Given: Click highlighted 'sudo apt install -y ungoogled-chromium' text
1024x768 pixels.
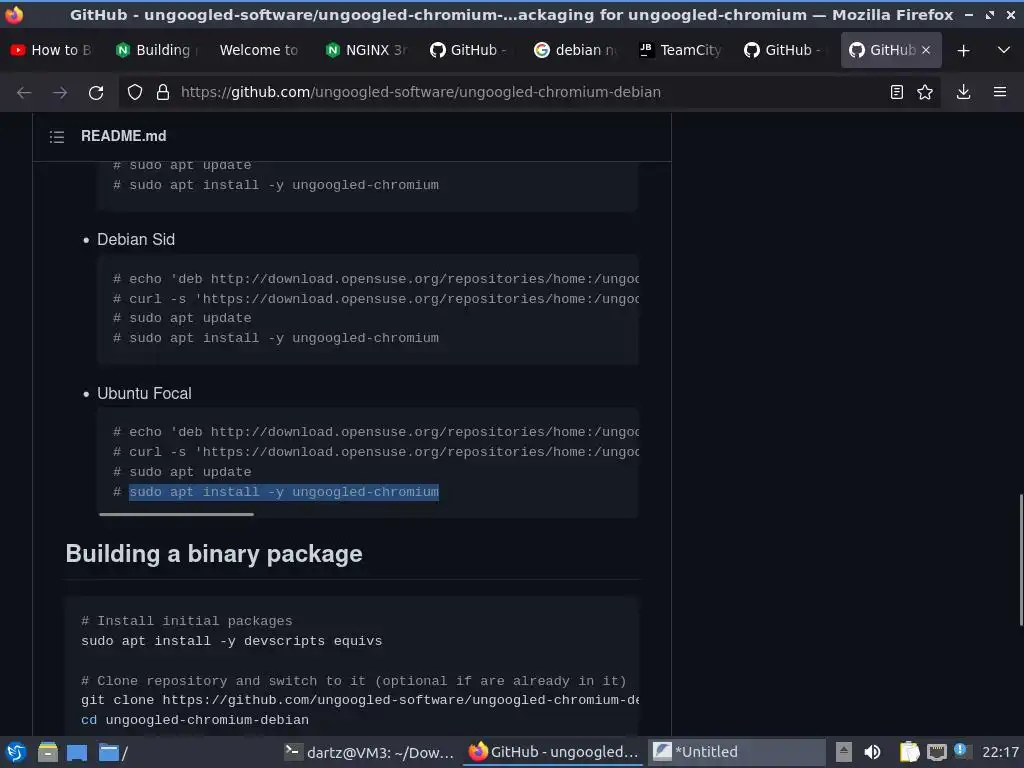Looking at the screenshot, I should click(284, 492).
